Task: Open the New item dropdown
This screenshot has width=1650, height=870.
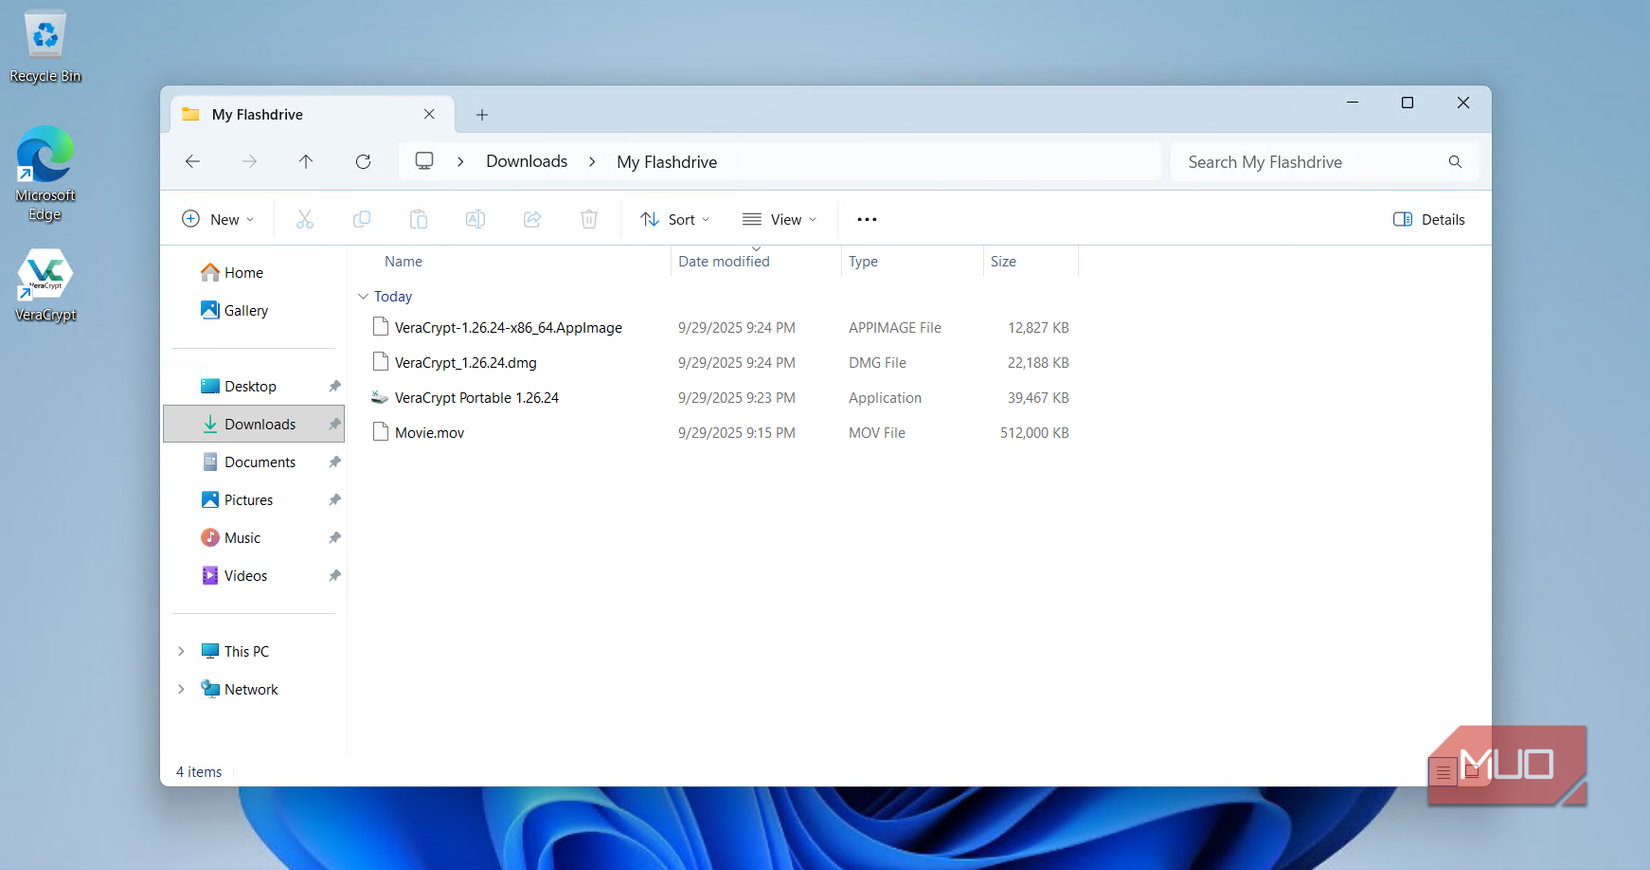Action: (x=217, y=220)
